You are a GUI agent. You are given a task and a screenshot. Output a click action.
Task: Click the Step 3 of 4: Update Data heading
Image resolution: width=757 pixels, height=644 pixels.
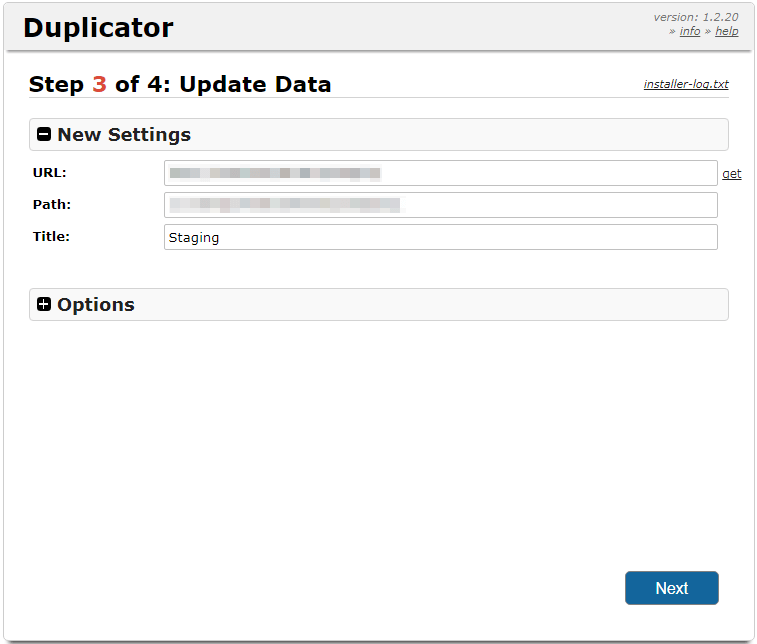pos(180,84)
